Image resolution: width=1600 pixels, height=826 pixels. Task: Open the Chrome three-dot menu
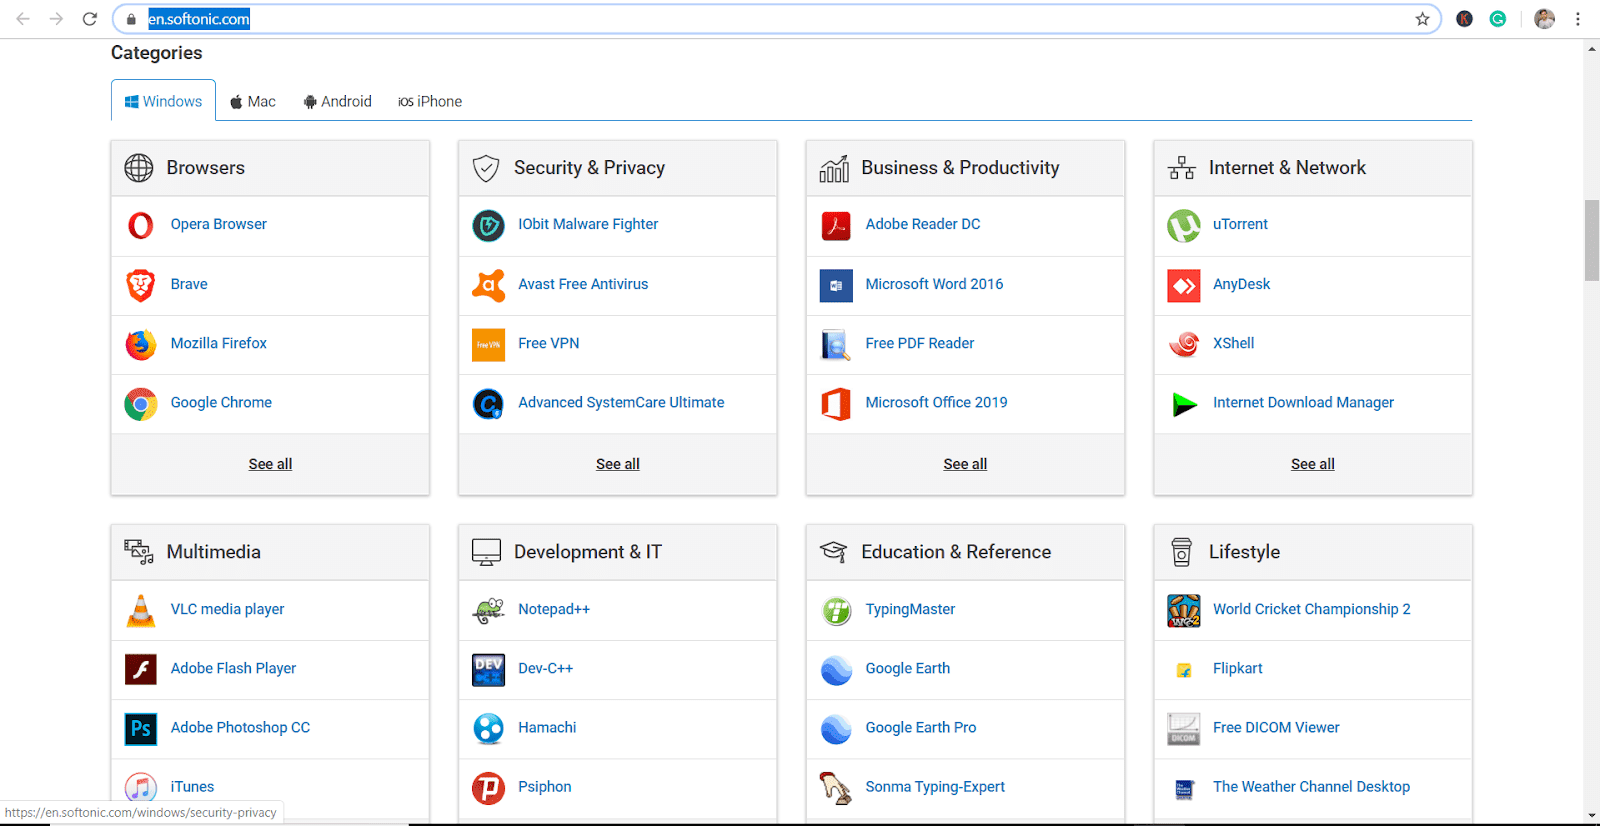[x=1577, y=19]
